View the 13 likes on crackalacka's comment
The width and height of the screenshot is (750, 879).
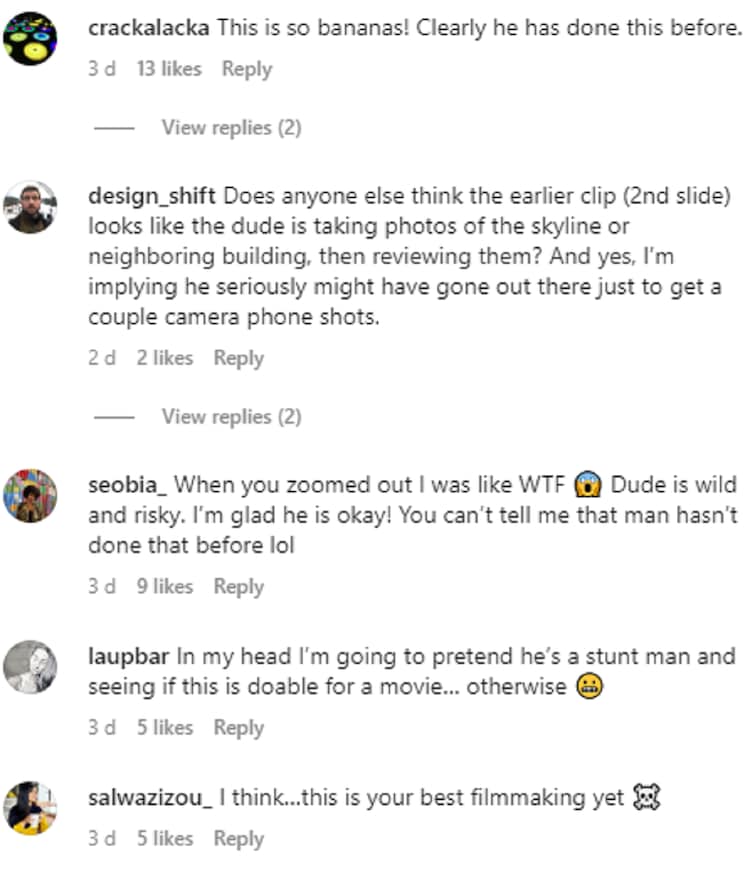pyautogui.click(x=169, y=69)
